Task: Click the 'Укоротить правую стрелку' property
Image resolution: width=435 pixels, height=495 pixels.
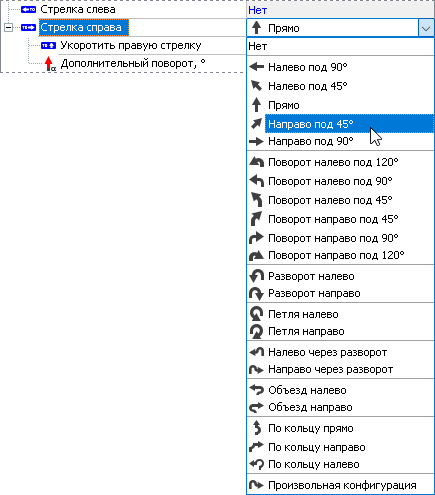Action: click(131, 46)
